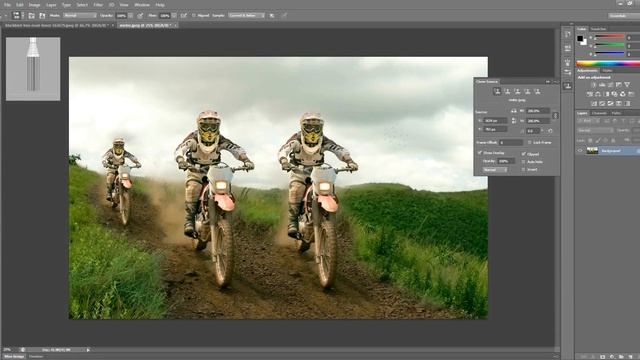This screenshot has width=640, height=360.
Task: Add a Levels adjustment
Action: [602, 84]
